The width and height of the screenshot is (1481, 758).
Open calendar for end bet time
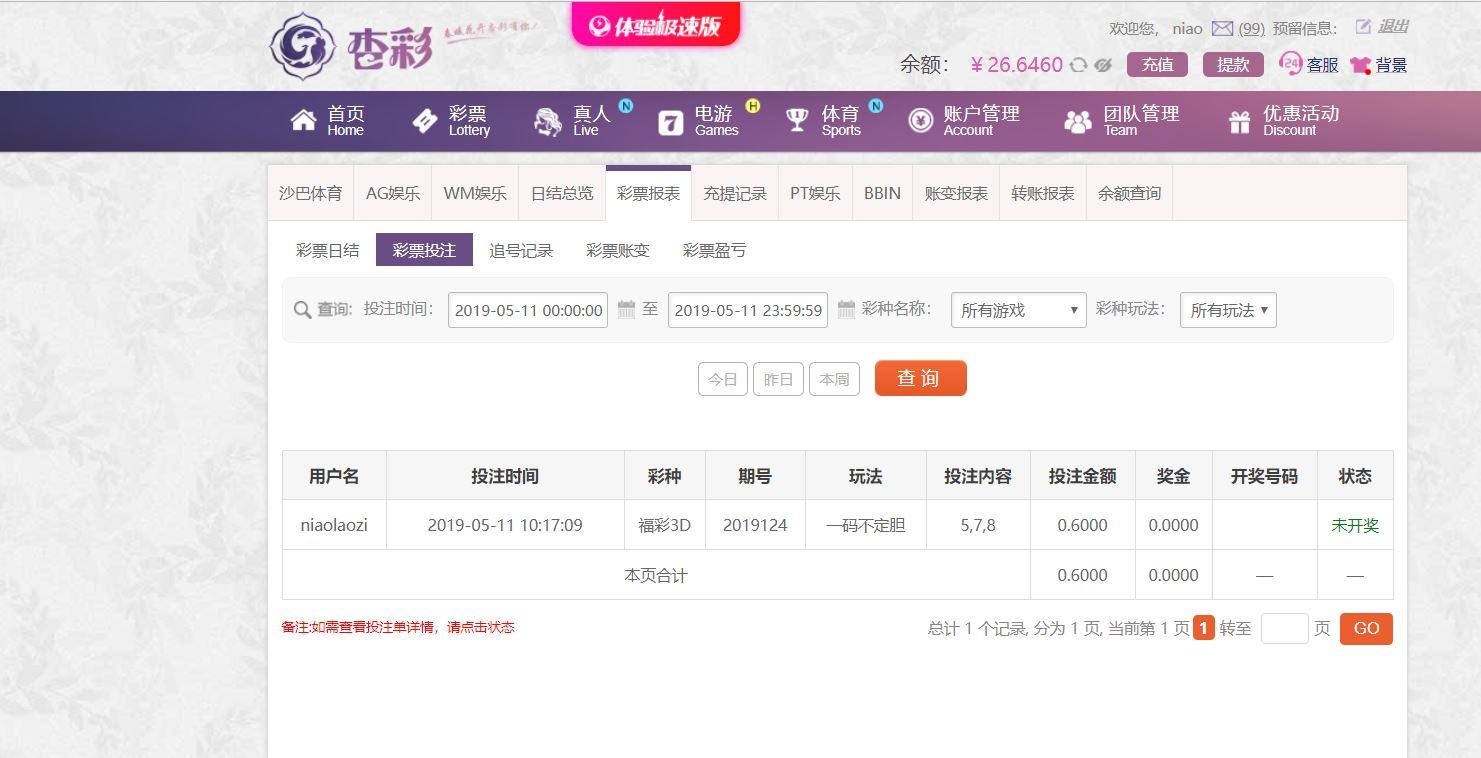tap(846, 310)
